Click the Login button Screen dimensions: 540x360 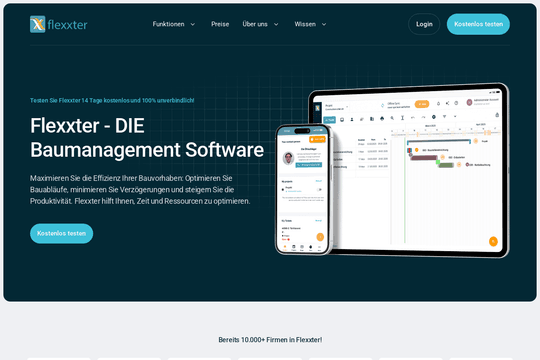(424, 24)
